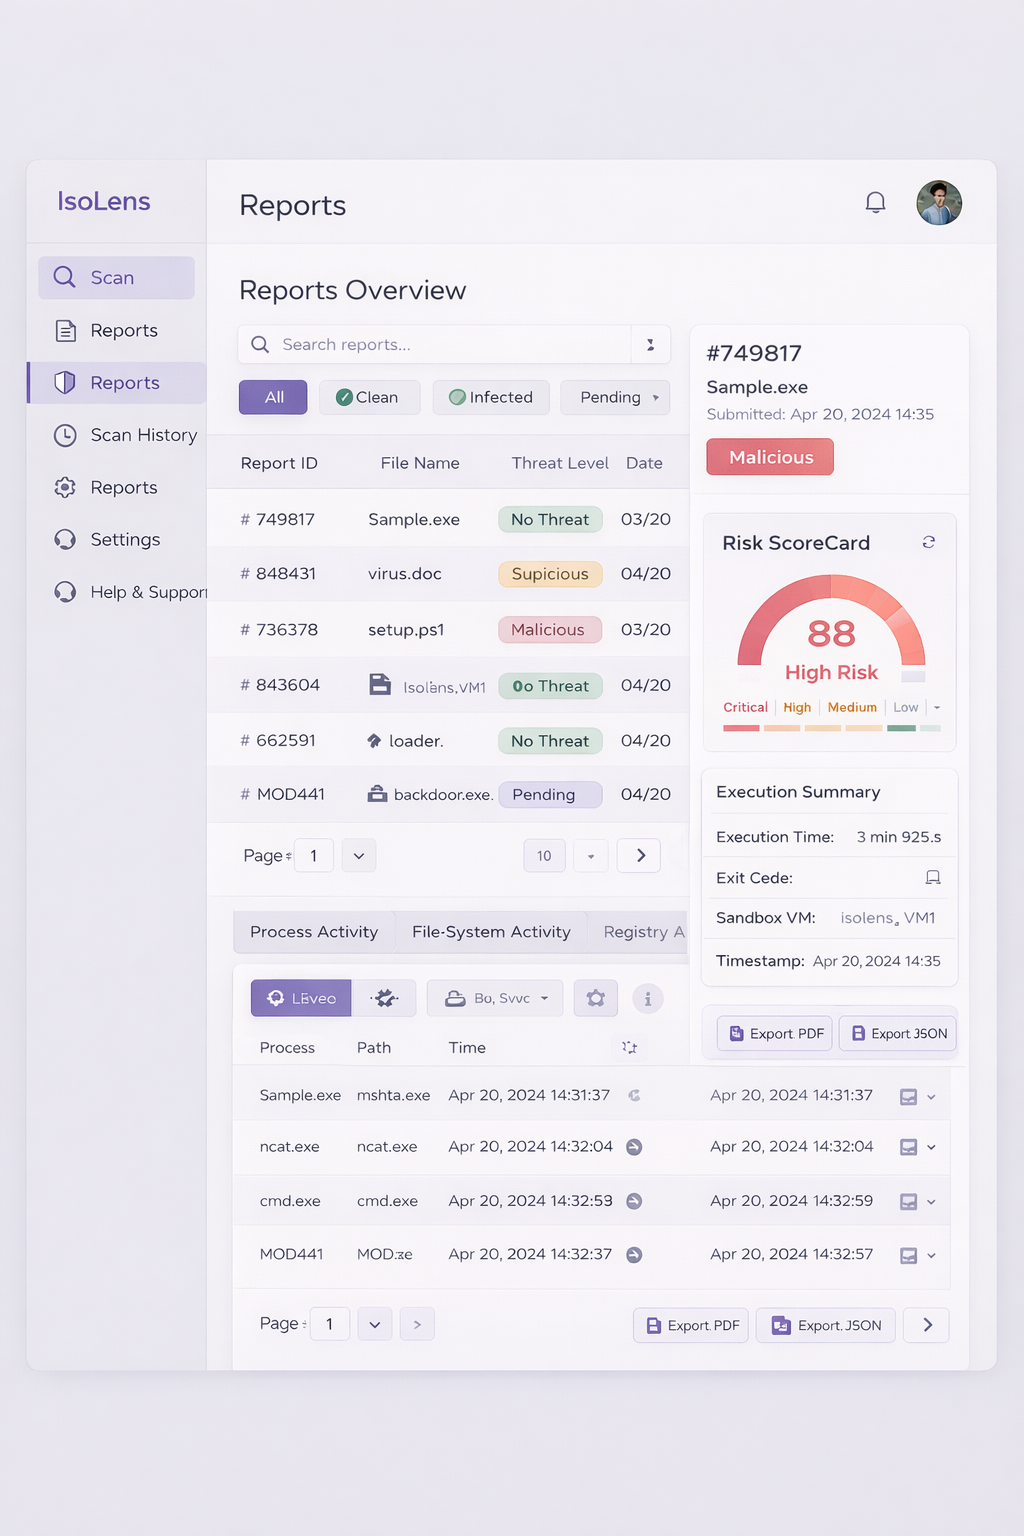Click the Export JSON button
This screenshot has height=1536, width=1024.
(825, 1325)
